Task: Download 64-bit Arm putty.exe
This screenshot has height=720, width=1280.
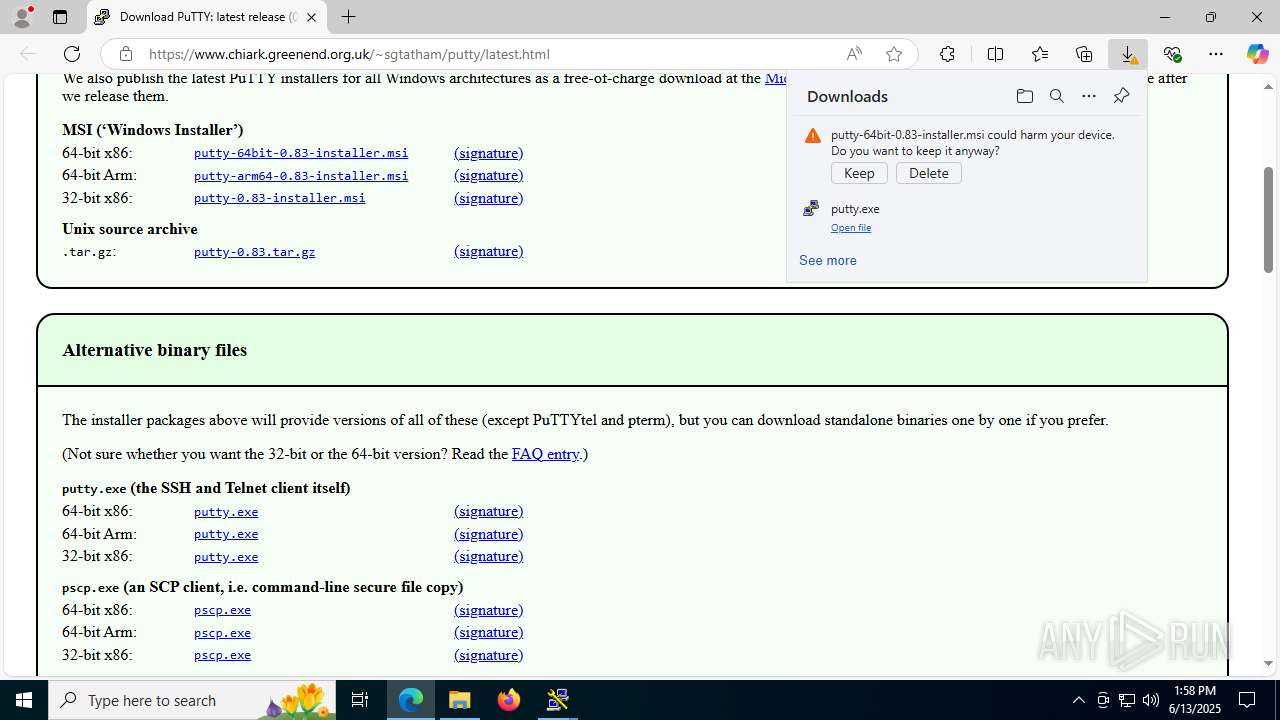Action: [226, 534]
